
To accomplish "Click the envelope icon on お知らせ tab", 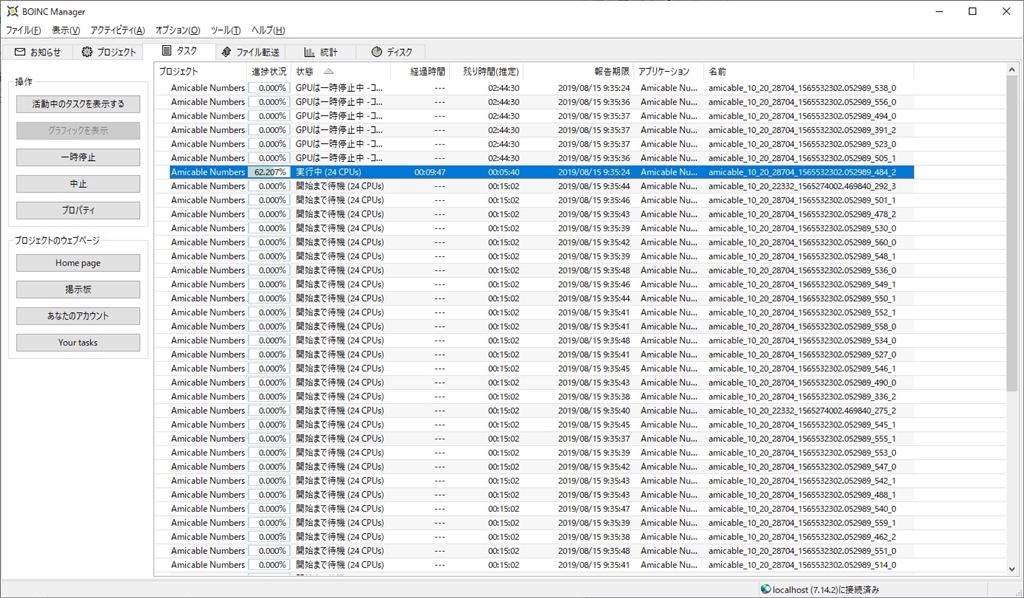I will click(x=20, y=52).
